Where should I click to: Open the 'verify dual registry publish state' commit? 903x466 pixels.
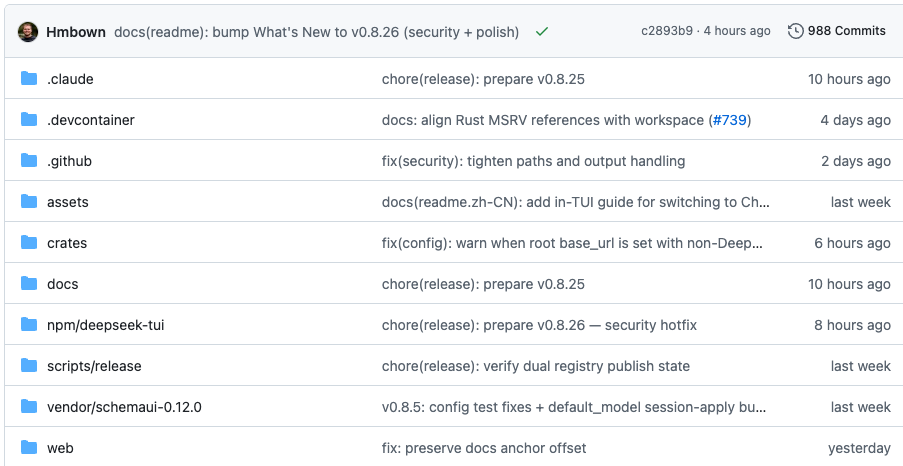tap(536, 366)
